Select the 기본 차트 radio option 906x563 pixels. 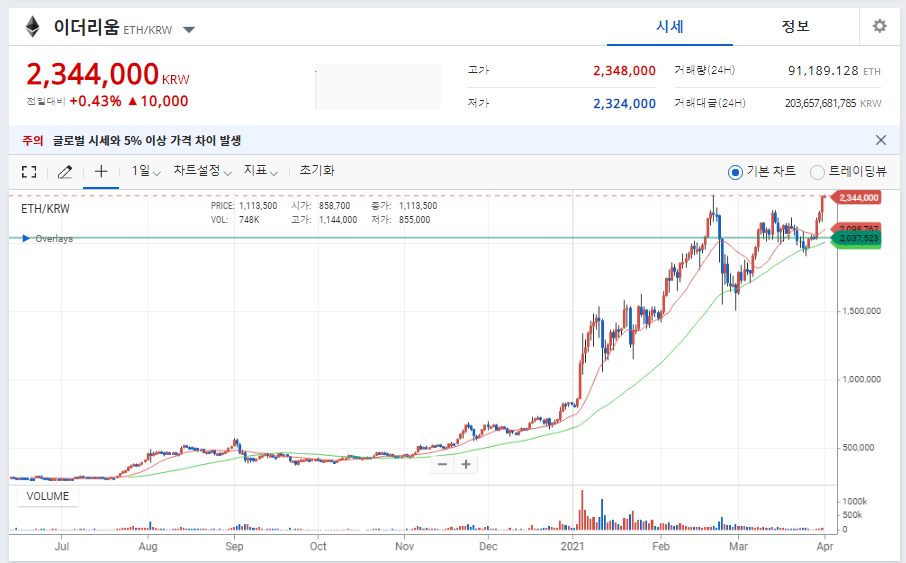pyautogui.click(x=735, y=172)
